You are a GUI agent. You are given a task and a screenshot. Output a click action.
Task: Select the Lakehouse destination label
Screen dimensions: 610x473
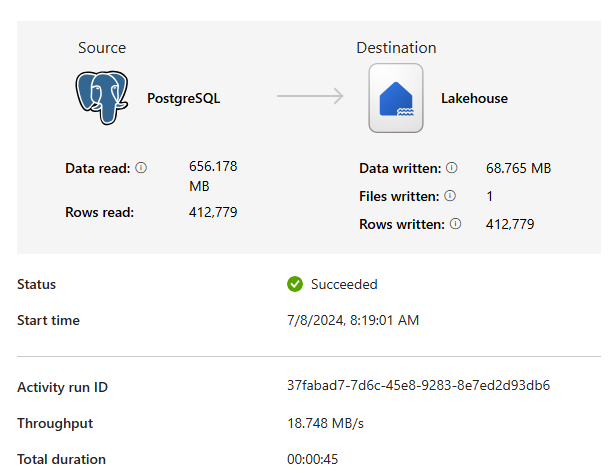(474, 98)
